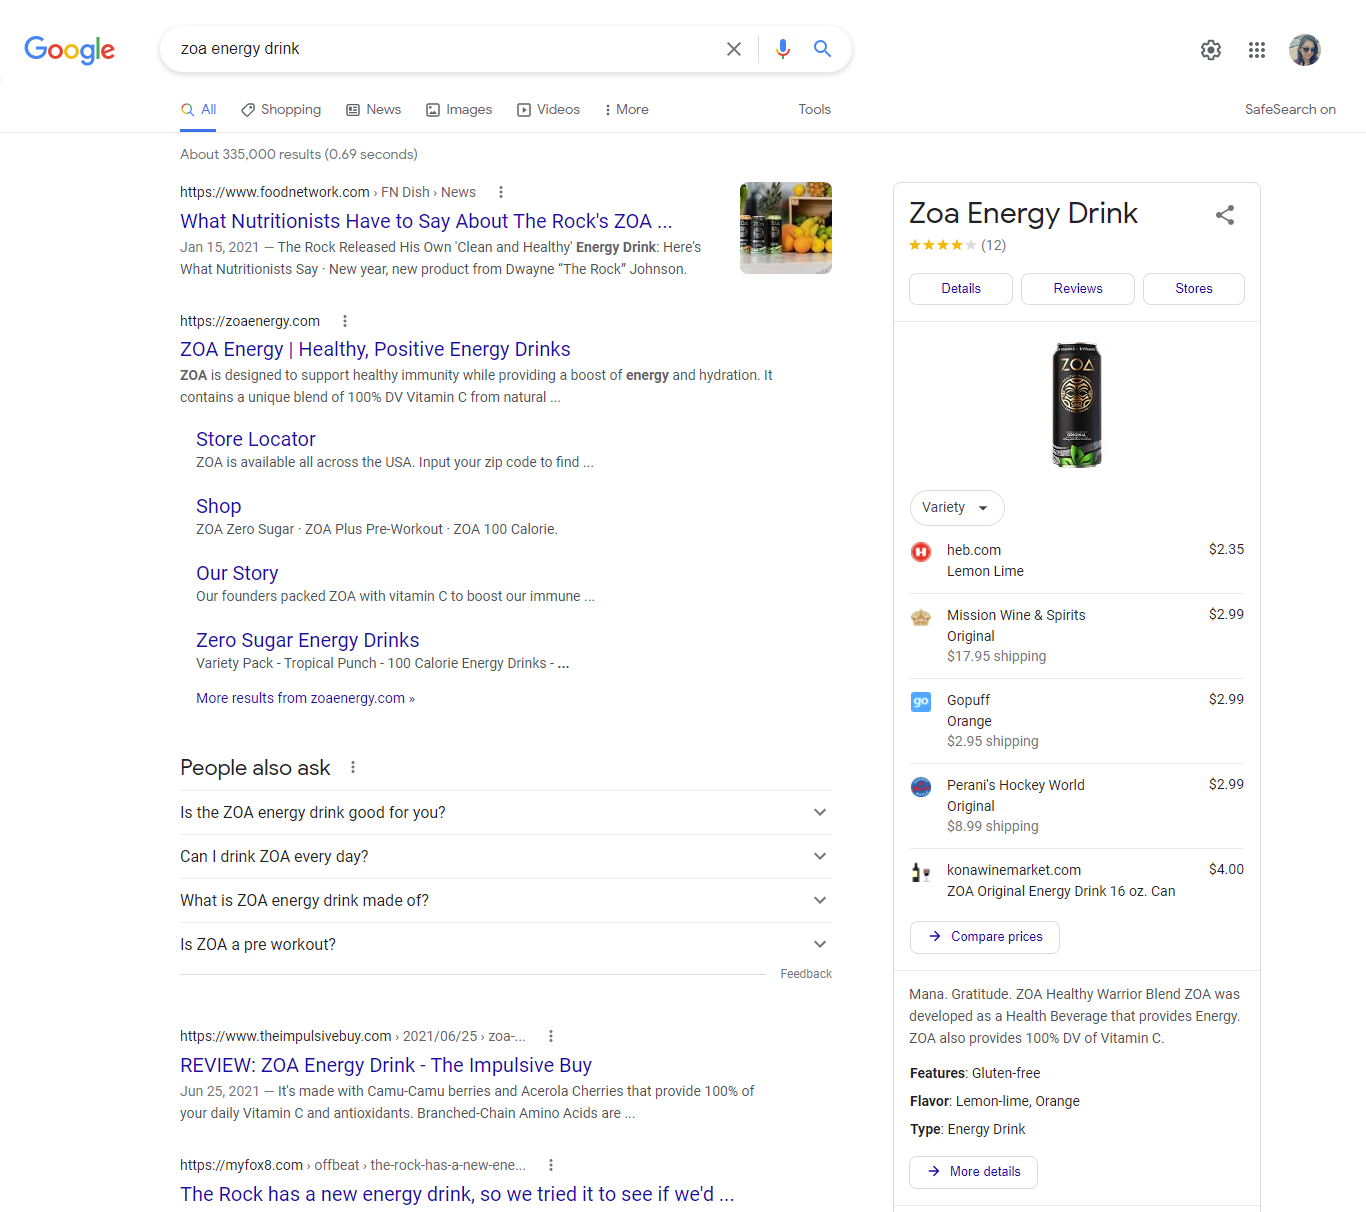Open the Google apps grid icon
This screenshot has height=1212, width=1366.
tap(1257, 50)
